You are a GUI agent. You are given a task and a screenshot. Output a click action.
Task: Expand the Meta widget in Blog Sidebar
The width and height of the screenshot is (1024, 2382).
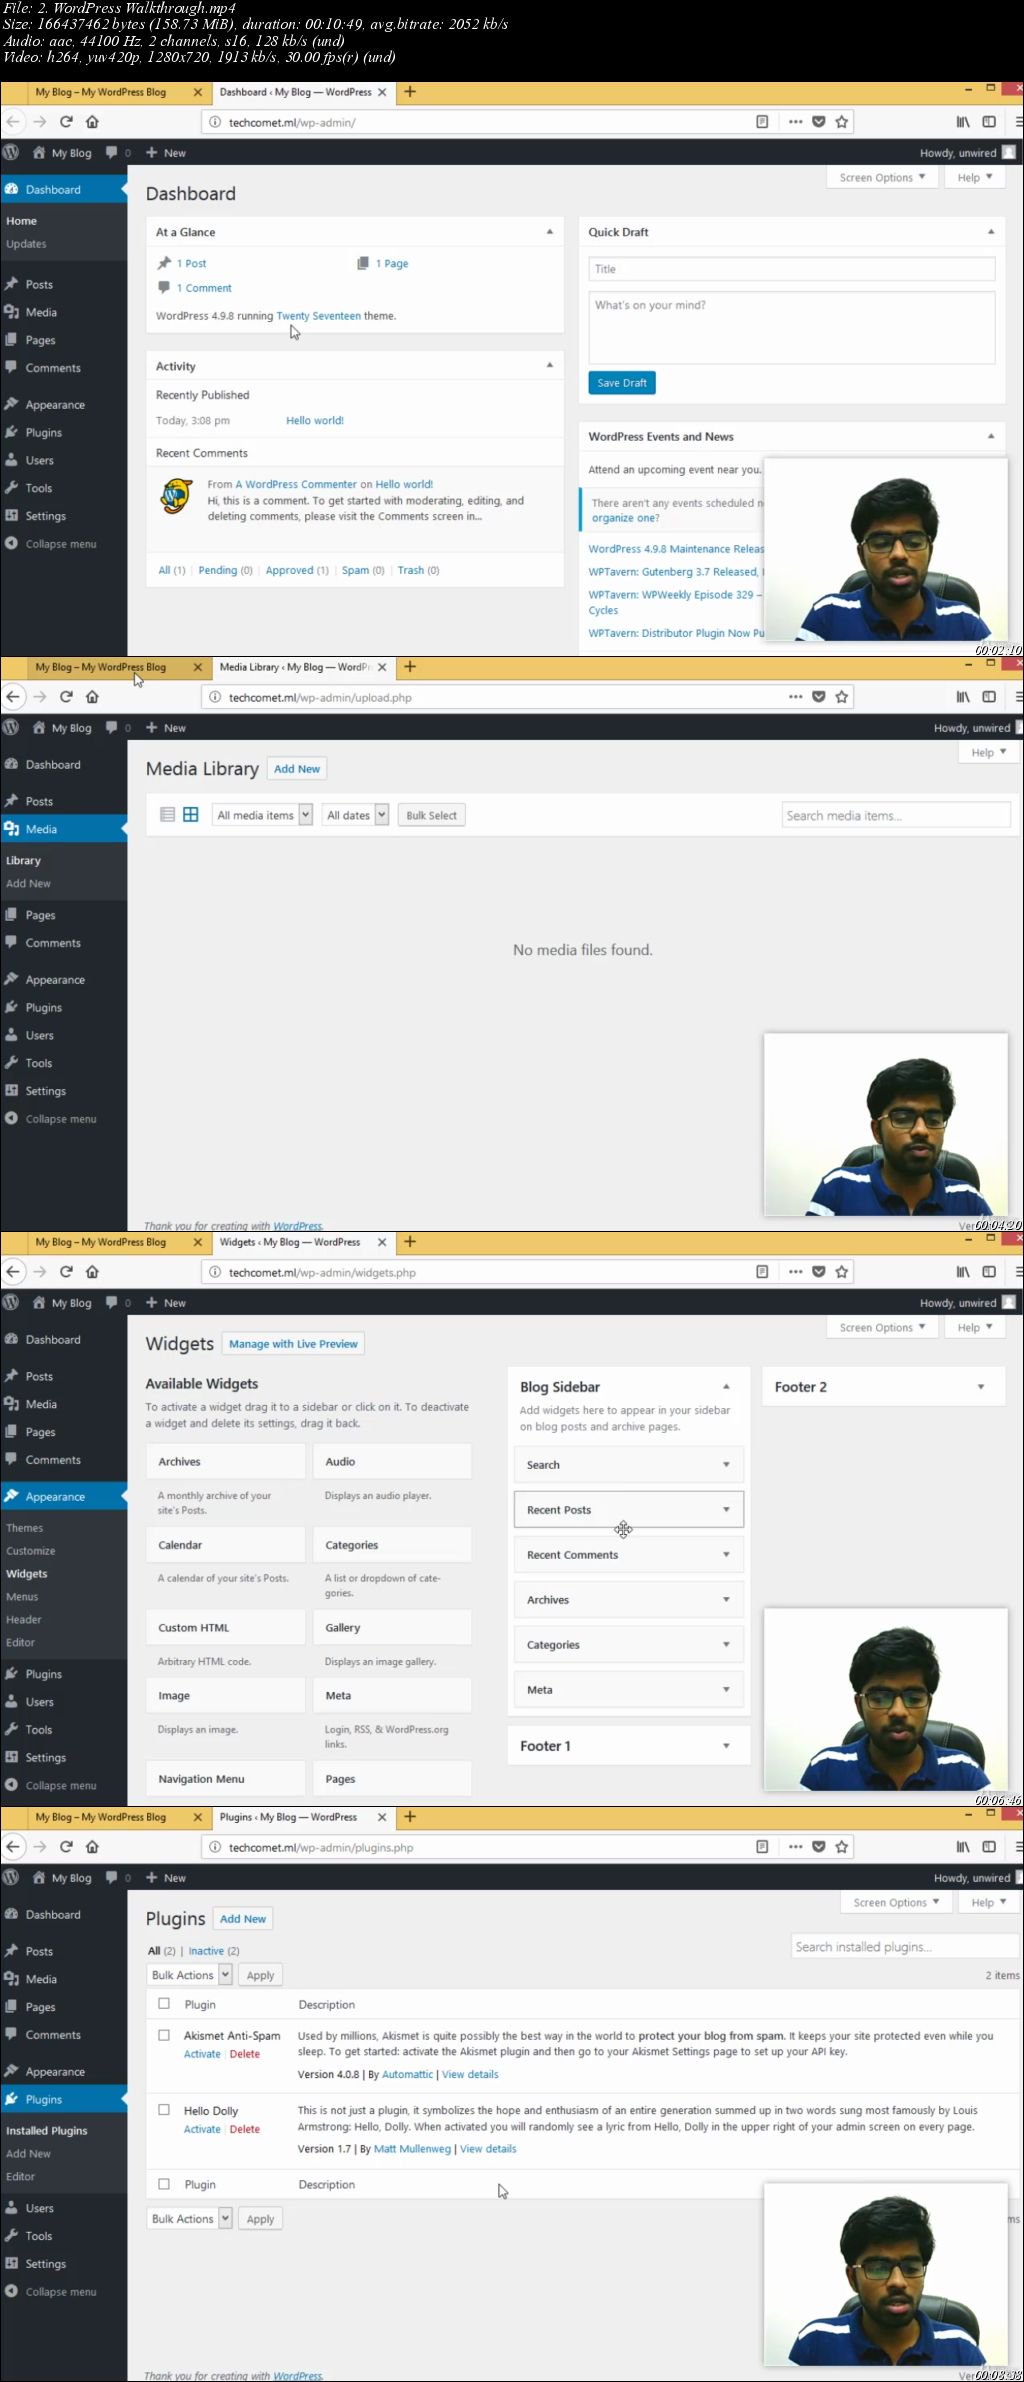[726, 1690]
